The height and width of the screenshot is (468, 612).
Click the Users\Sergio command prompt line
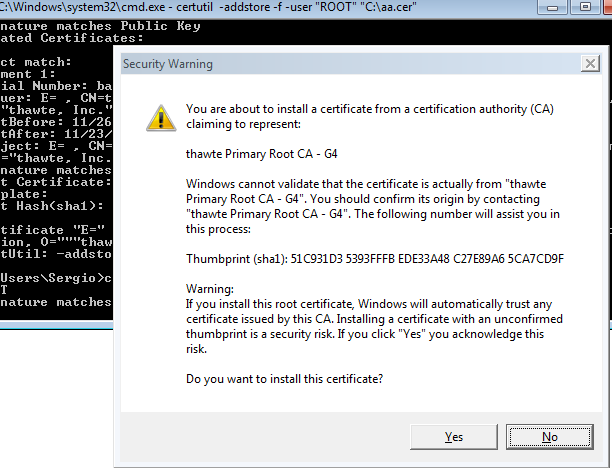(x=56, y=278)
